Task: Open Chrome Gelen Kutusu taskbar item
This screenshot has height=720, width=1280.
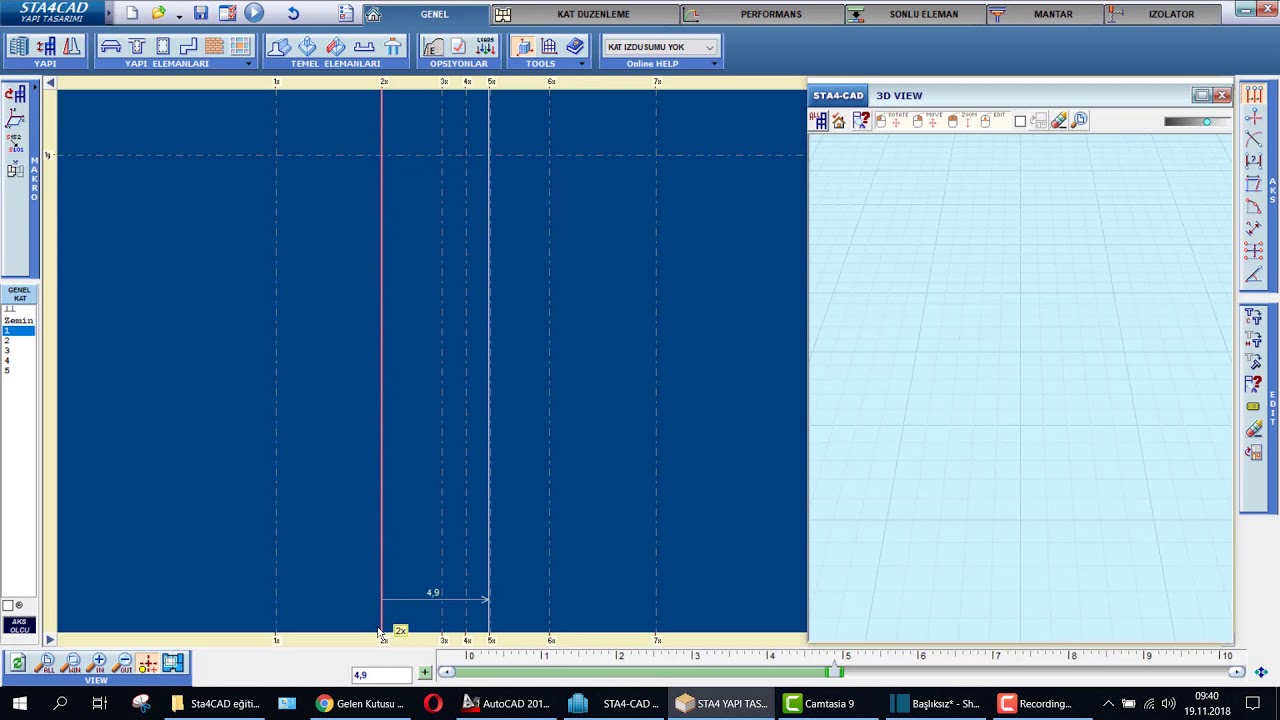Action: 360,703
